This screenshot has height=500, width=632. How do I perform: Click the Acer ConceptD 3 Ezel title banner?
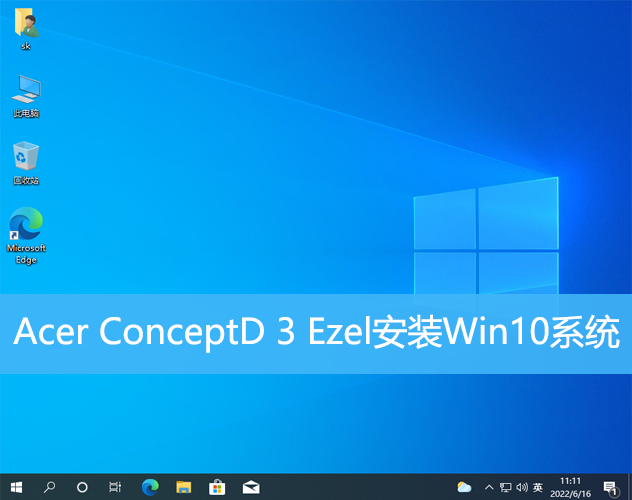[x=316, y=334]
